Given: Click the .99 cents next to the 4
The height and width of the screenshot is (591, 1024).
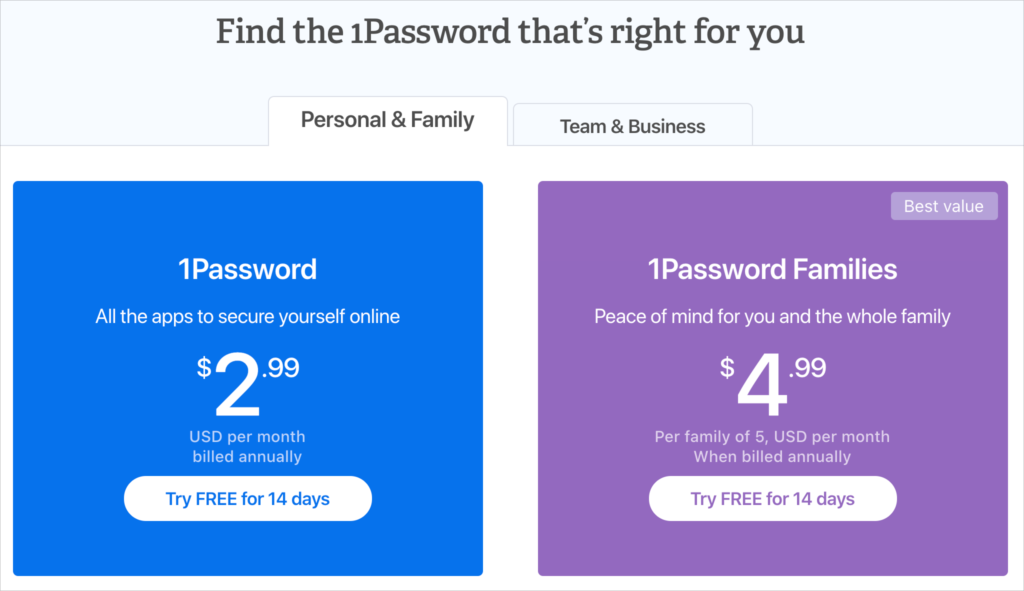Looking at the screenshot, I should pos(806,368).
